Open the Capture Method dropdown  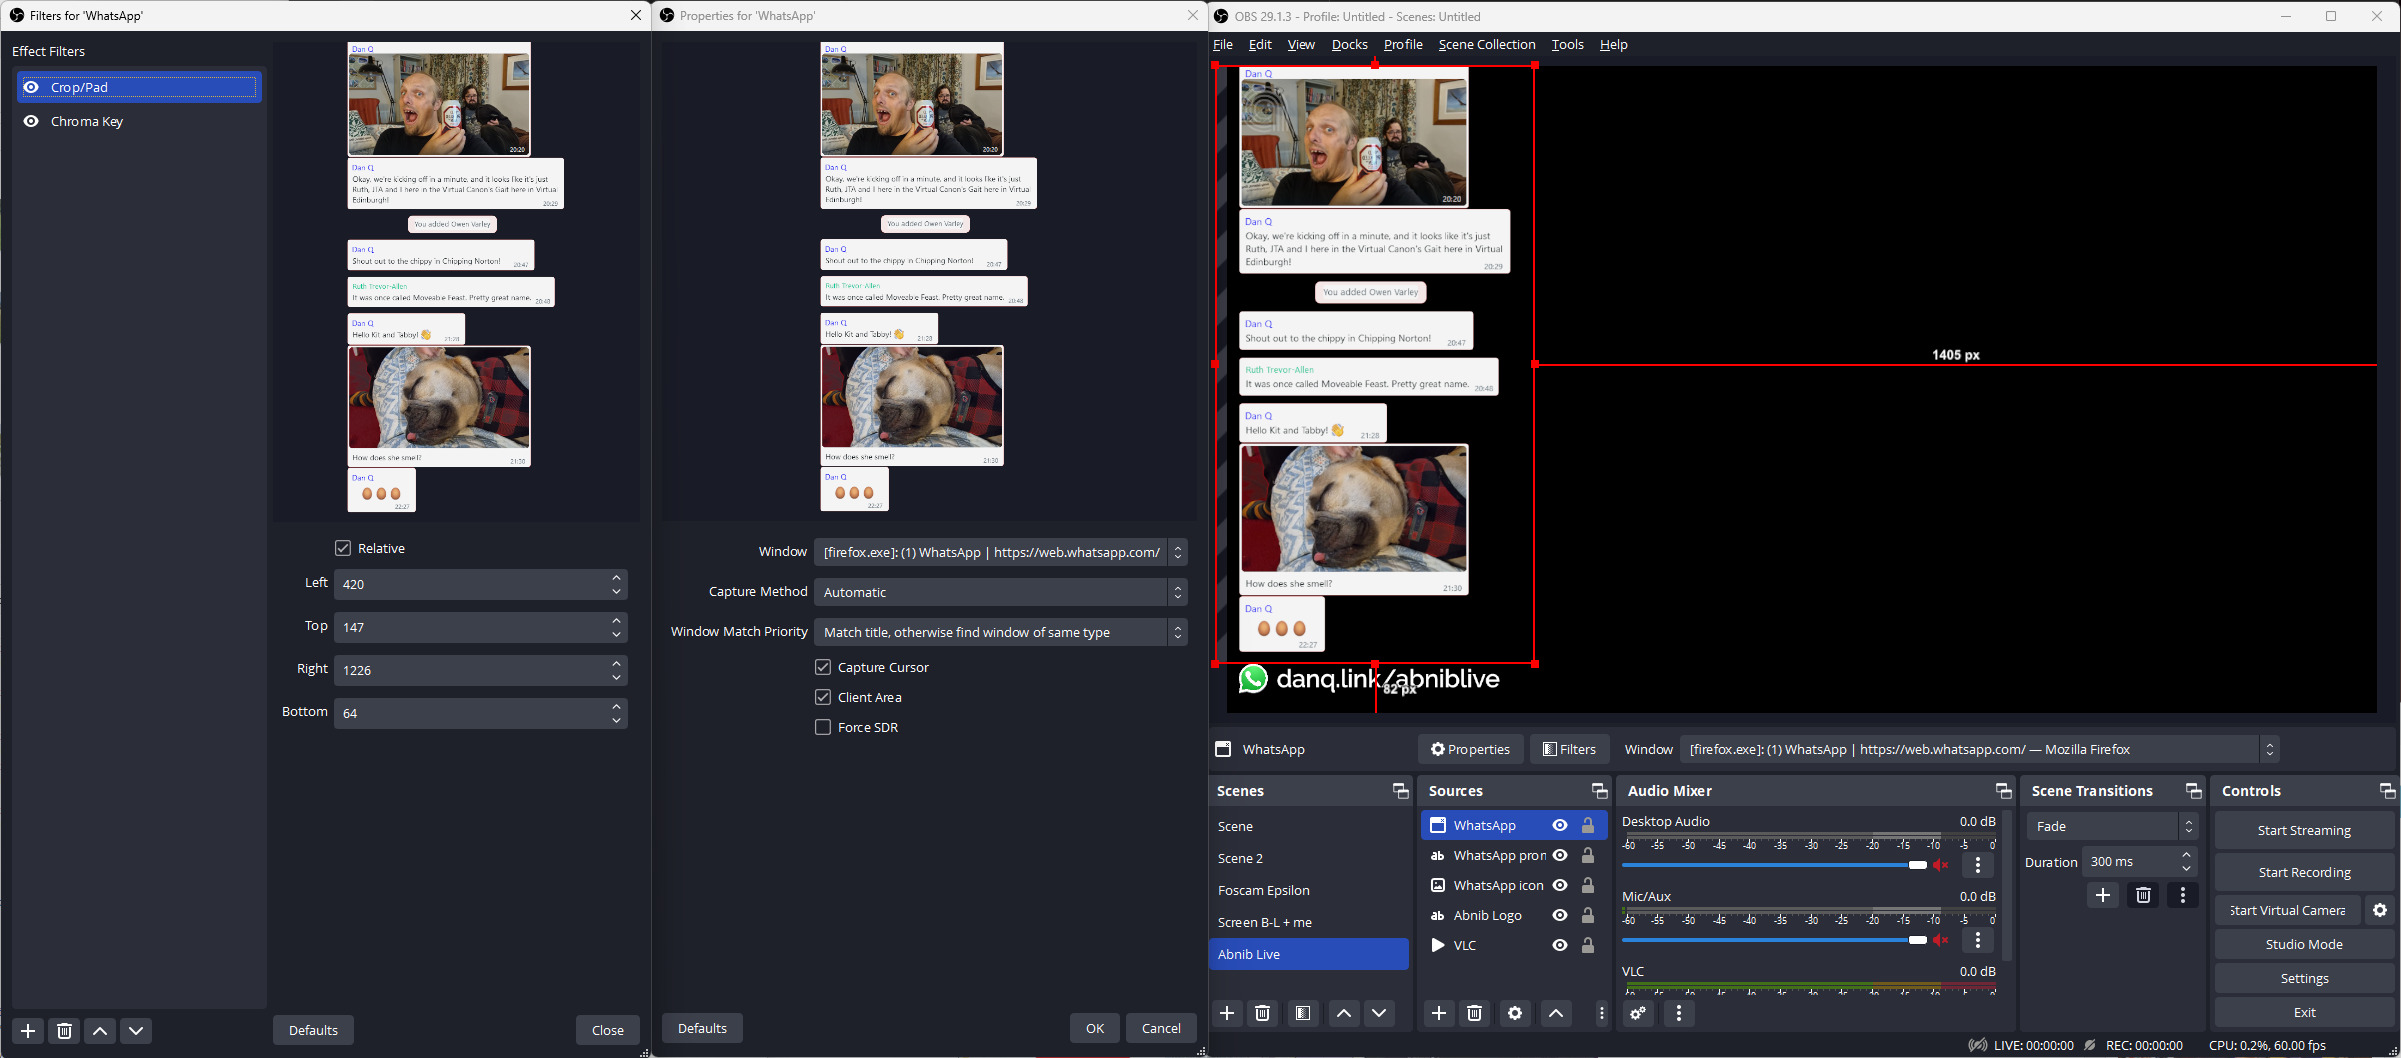pos(1000,592)
